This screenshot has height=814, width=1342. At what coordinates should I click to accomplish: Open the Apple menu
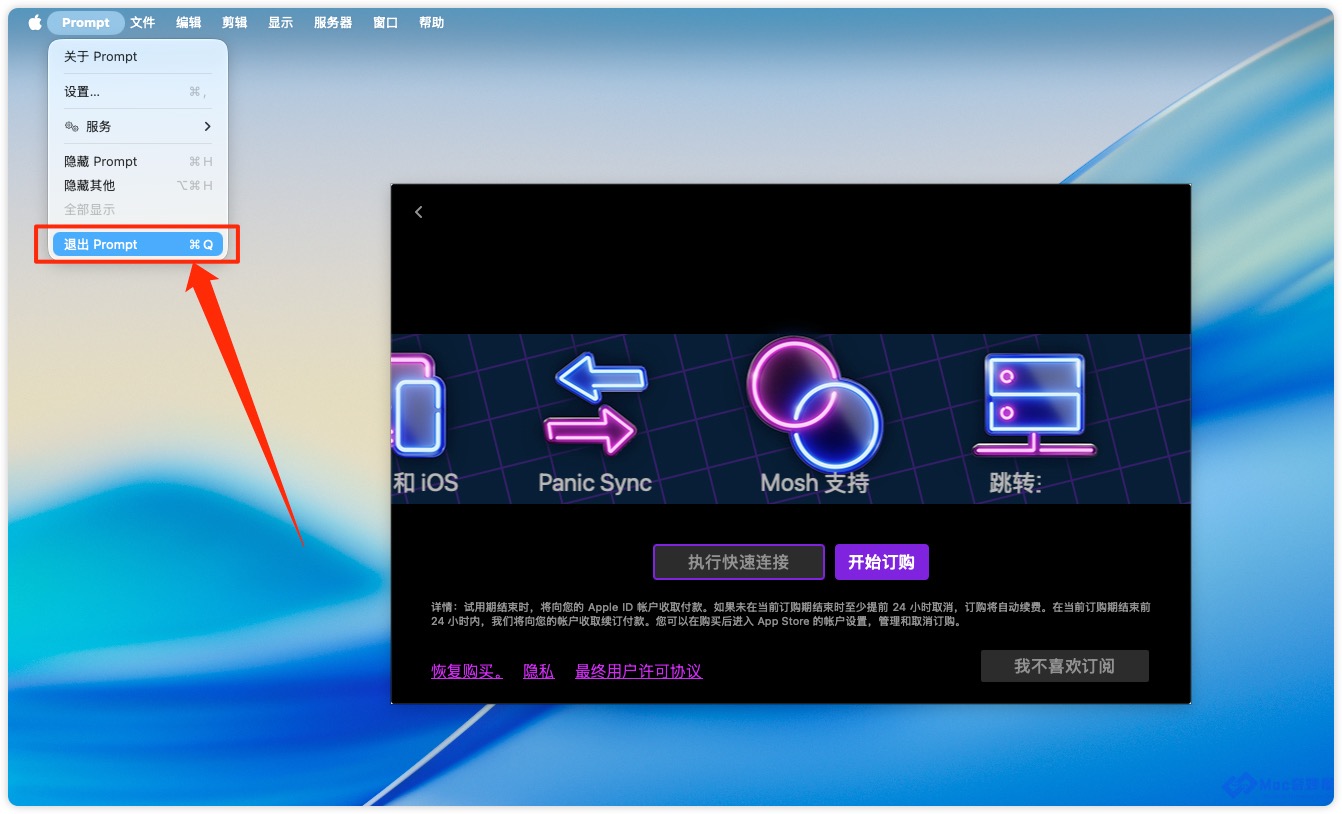click(35, 22)
